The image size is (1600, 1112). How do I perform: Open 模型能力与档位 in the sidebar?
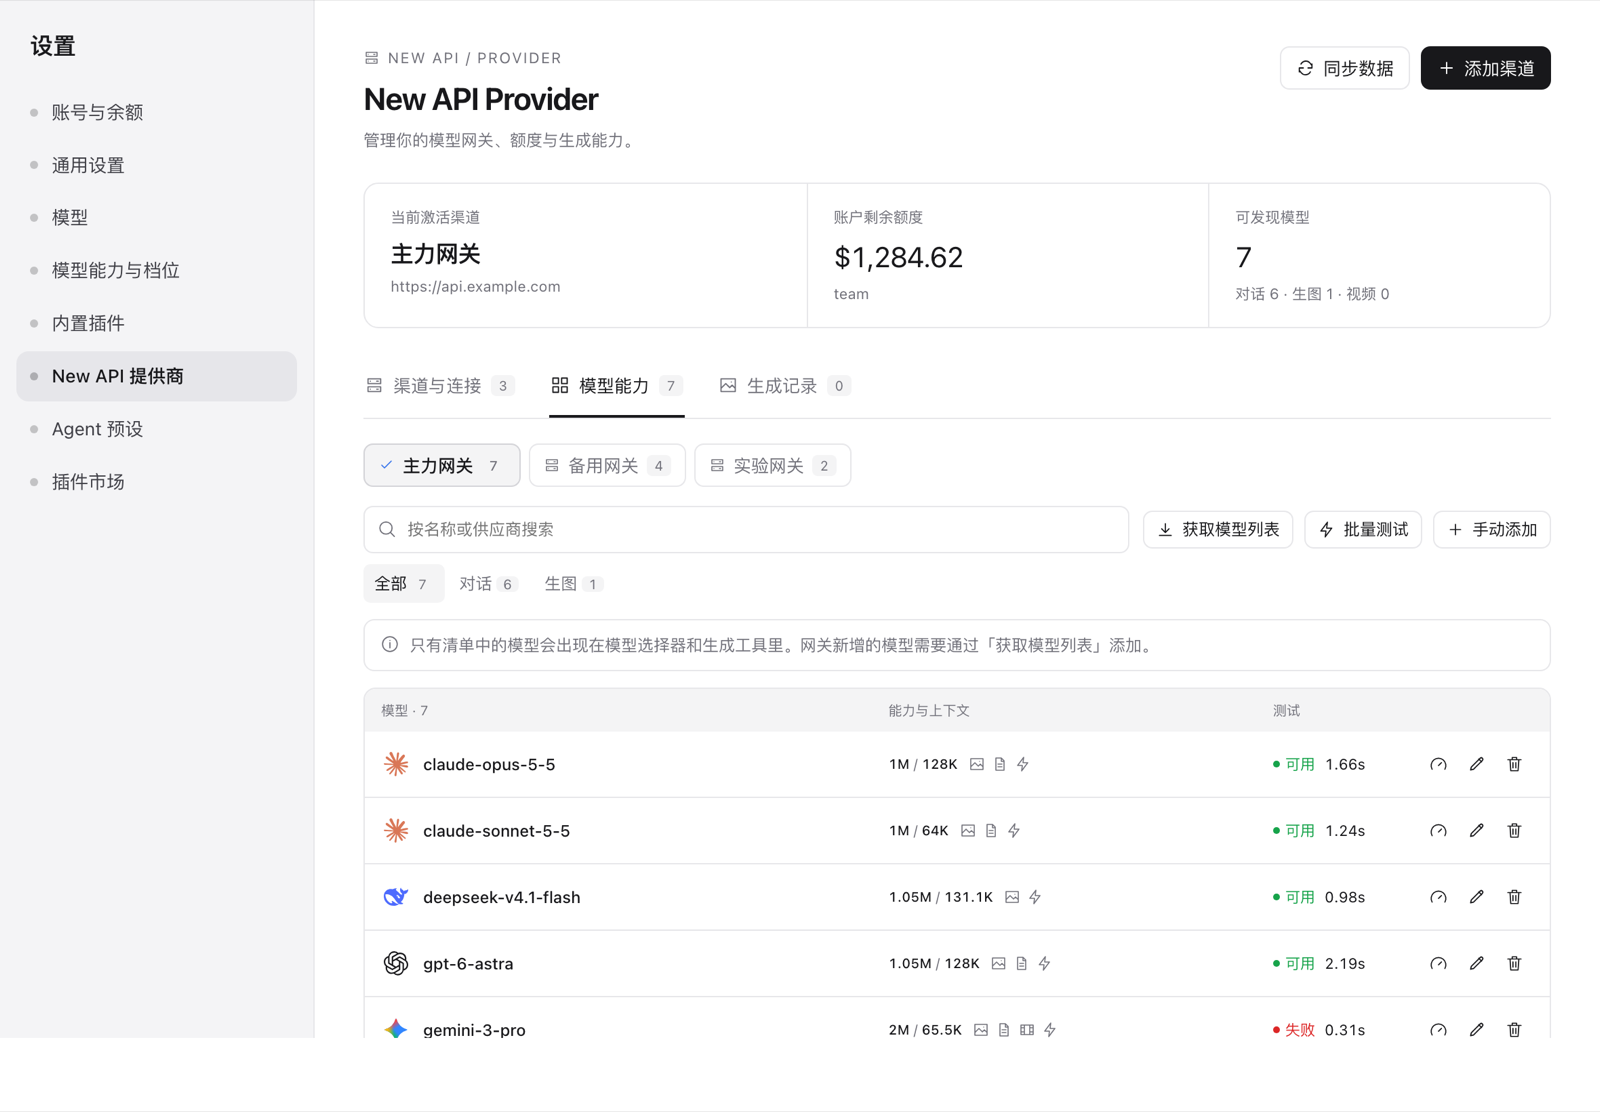157,270
